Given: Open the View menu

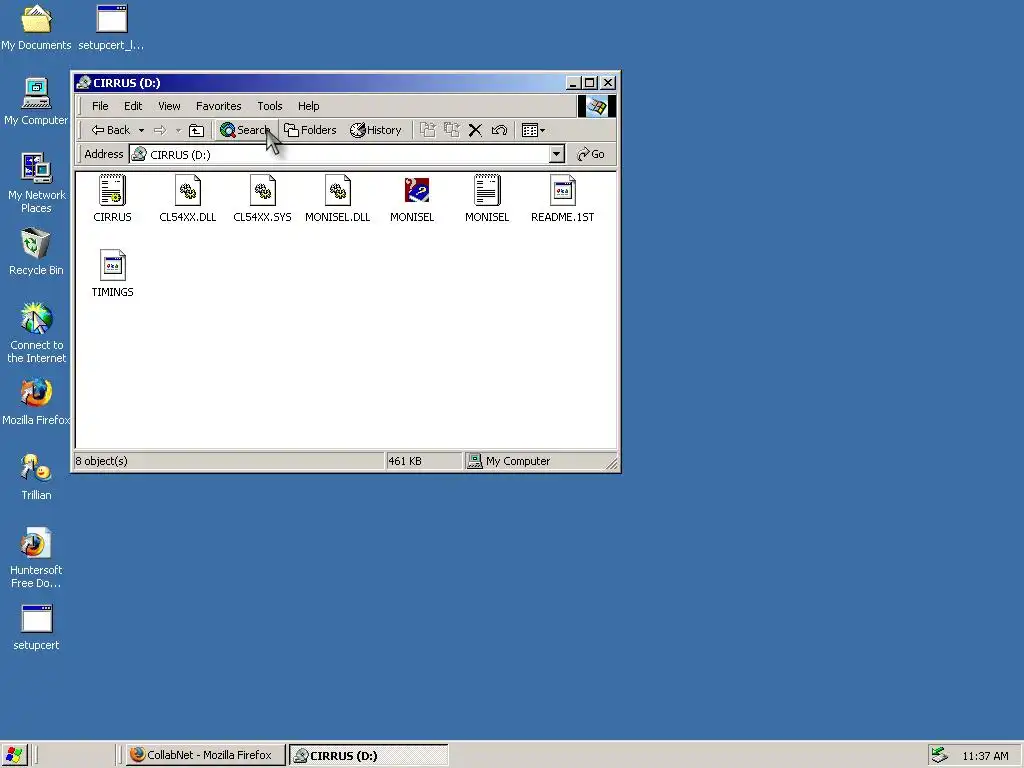Looking at the screenshot, I should [x=169, y=106].
